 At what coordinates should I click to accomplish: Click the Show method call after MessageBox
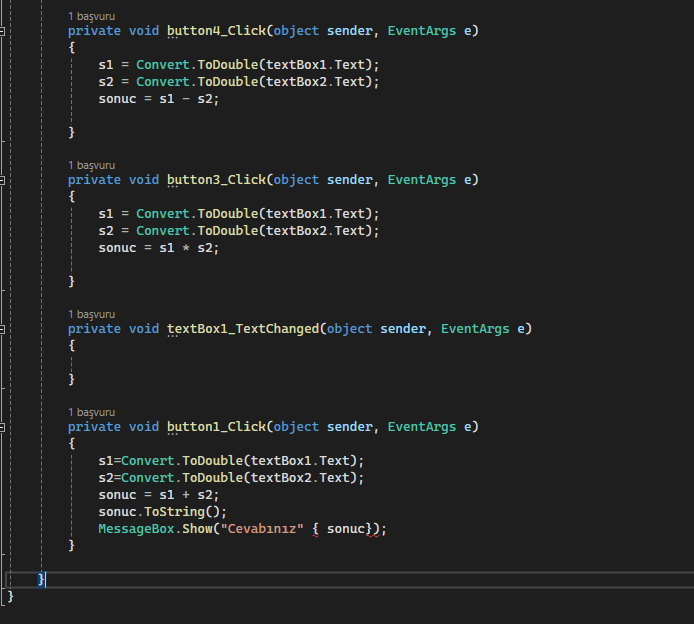pos(197,529)
